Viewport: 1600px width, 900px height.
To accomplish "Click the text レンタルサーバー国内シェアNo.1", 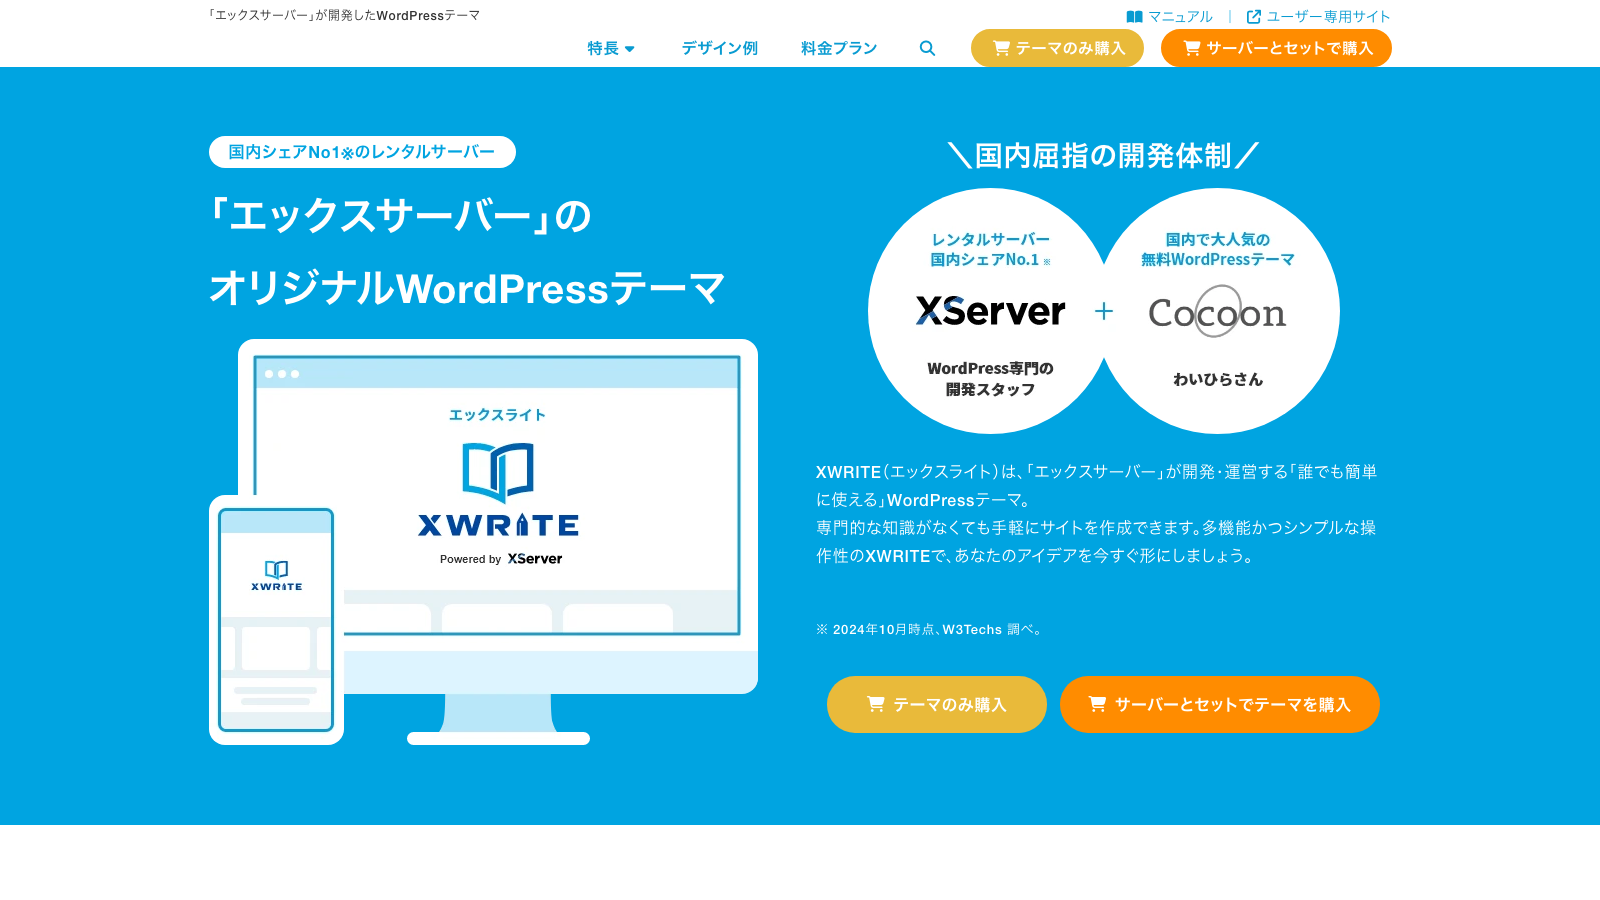I will (990, 249).
